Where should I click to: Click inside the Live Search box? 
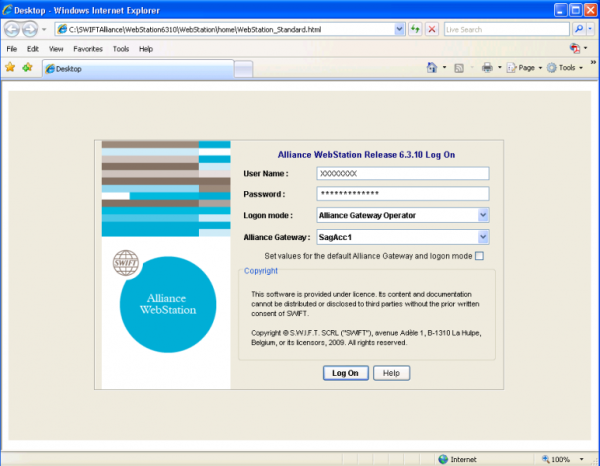pyautogui.click(x=506, y=29)
